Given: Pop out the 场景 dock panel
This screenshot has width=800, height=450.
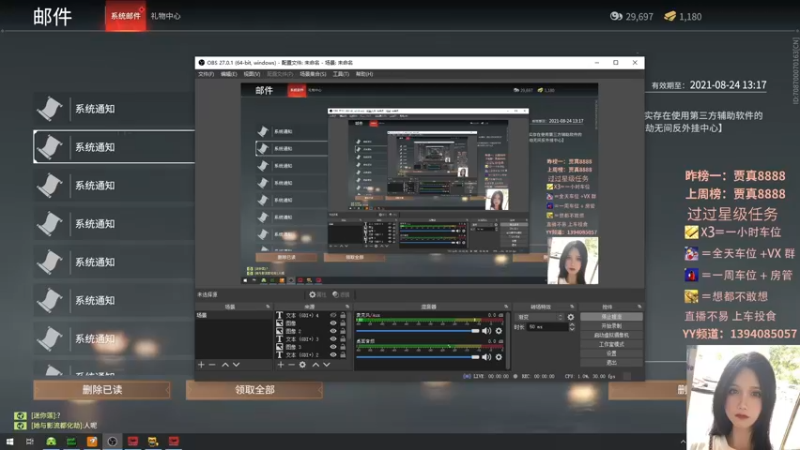Looking at the screenshot, I should (x=268, y=307).
